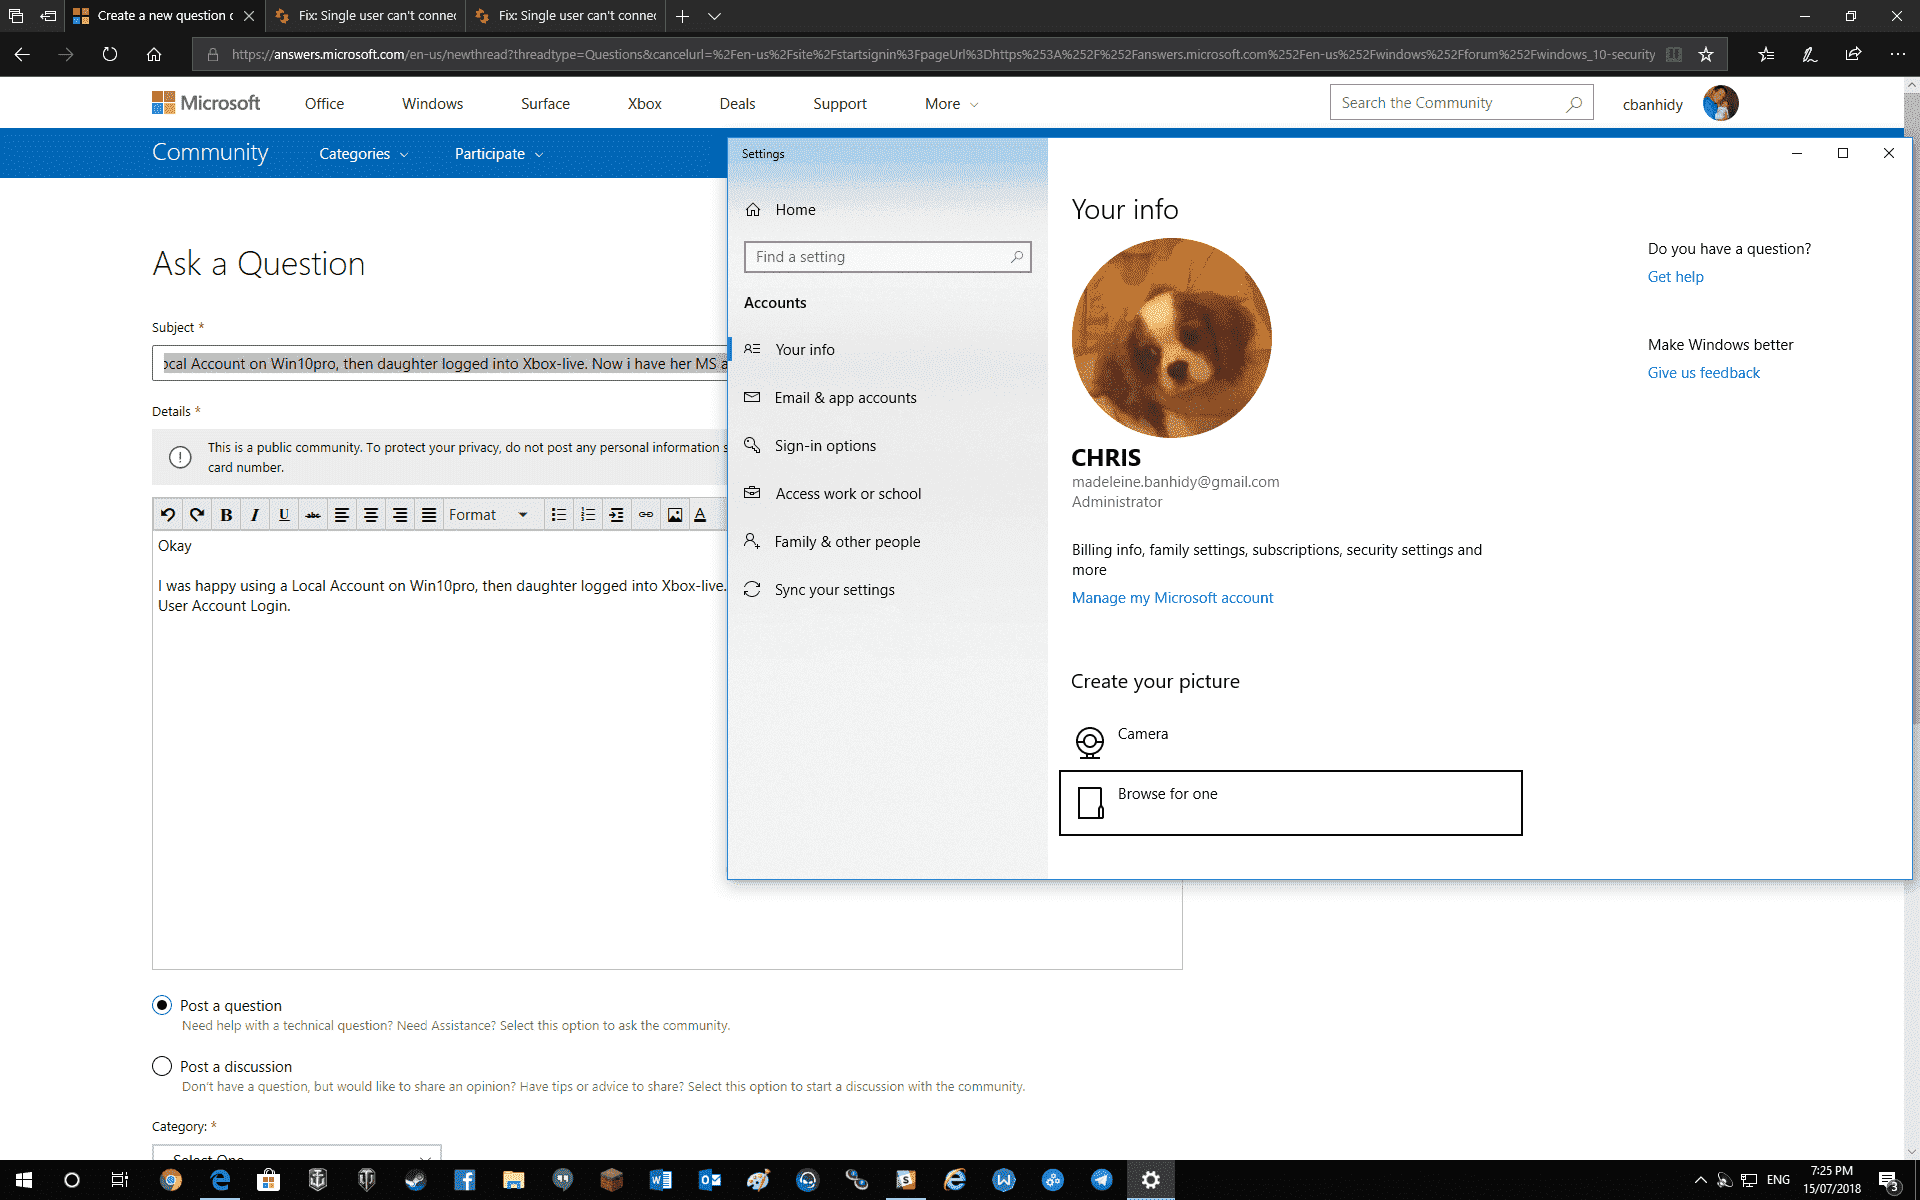Increase indent in editor

(617, 515)
